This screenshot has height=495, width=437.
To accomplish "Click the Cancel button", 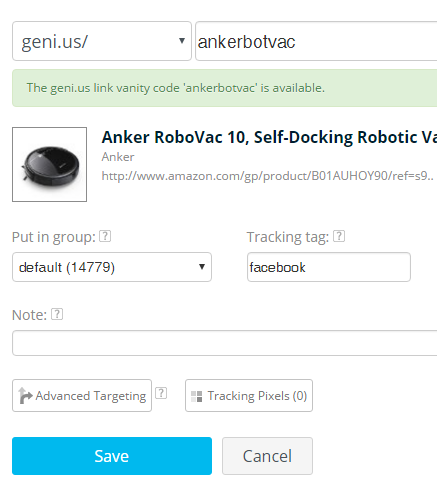I will (x=267, y=456).
